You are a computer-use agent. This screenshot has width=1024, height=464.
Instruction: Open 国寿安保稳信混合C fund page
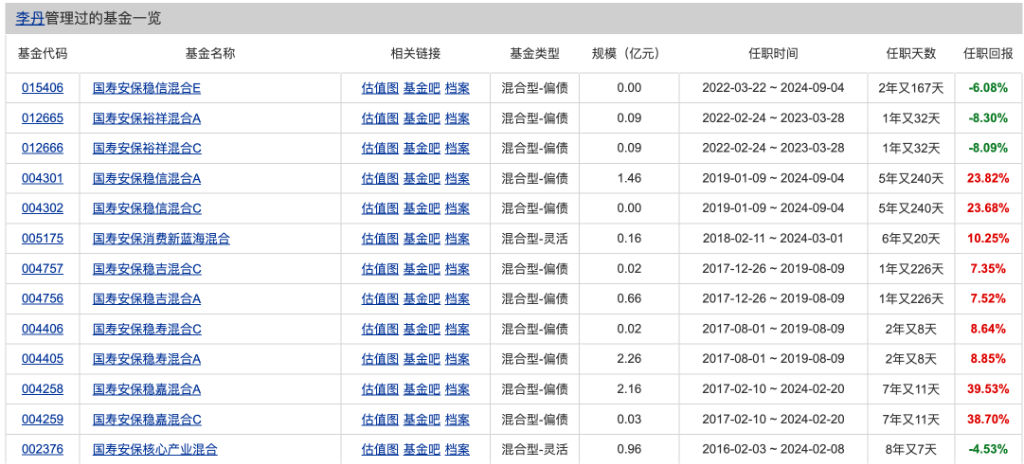pyautogui.click(x=147, y=208)
